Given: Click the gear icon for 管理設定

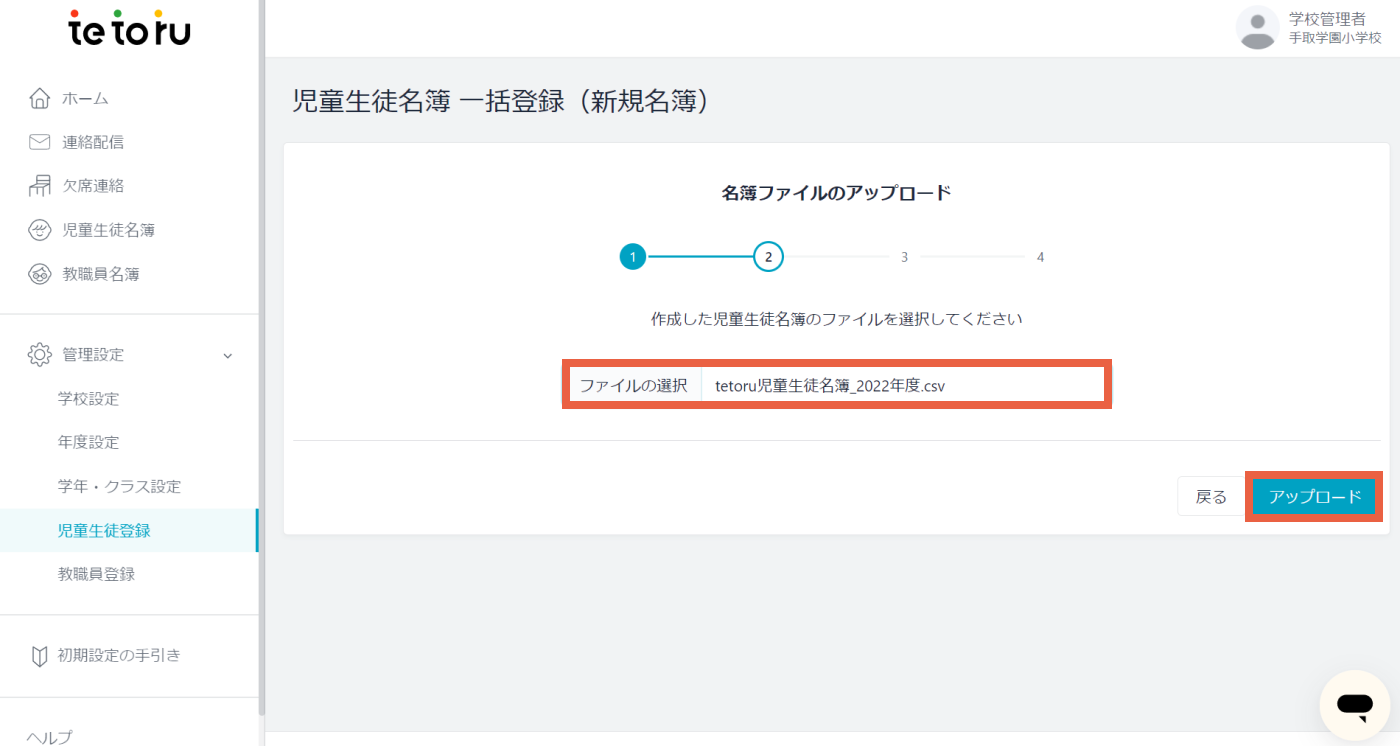Looking at the screenshot, I should point(39,354).
